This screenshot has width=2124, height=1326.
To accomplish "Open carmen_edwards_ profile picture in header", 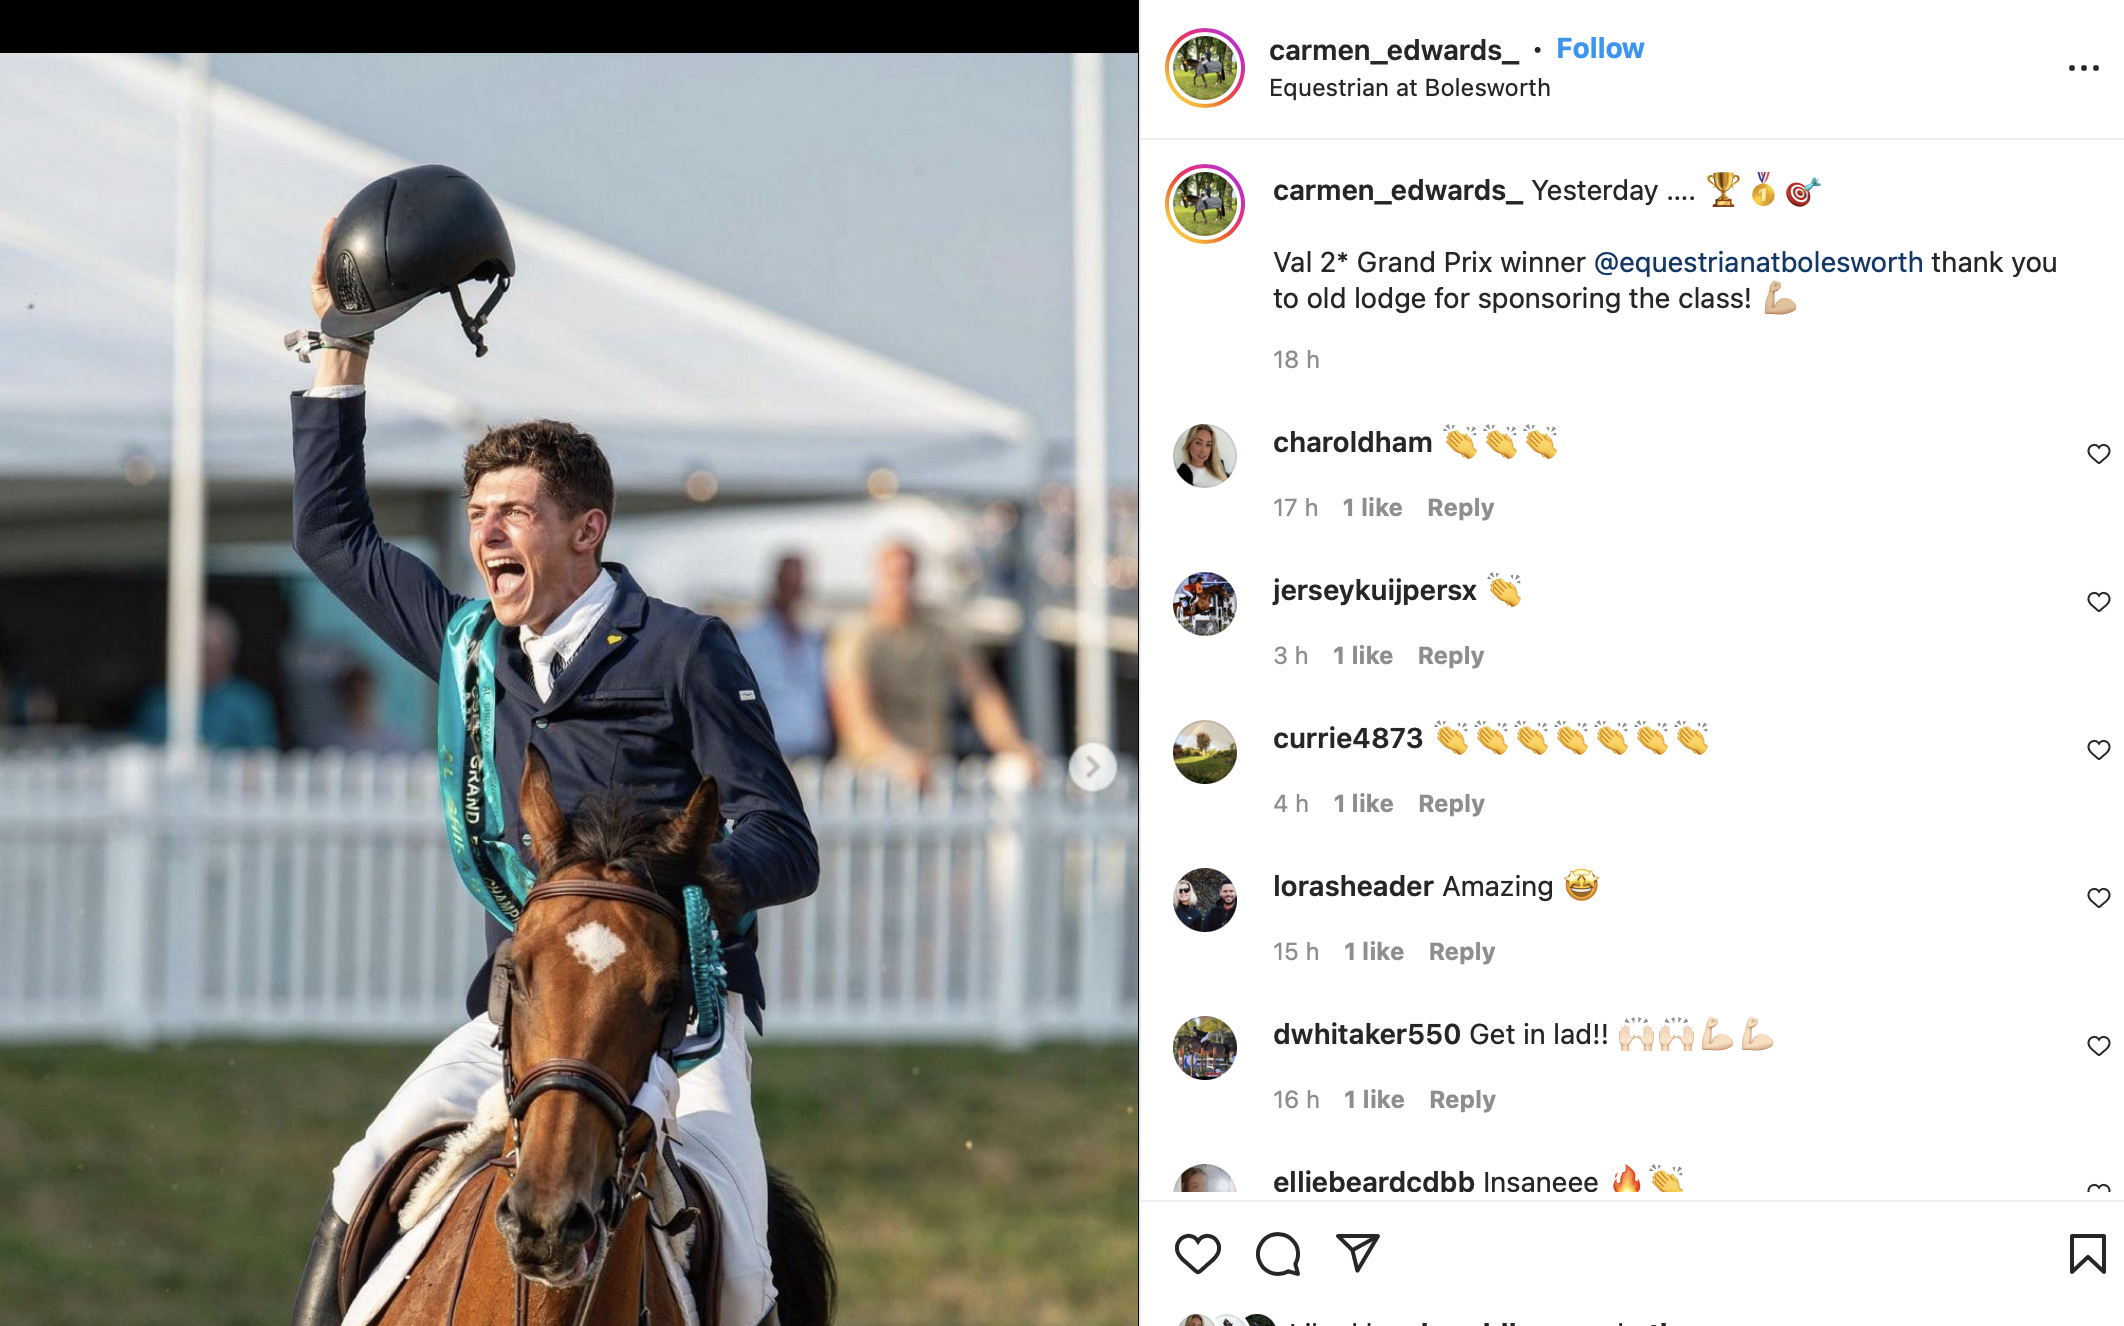I will pyautogui.click(x=1205, y=68).
